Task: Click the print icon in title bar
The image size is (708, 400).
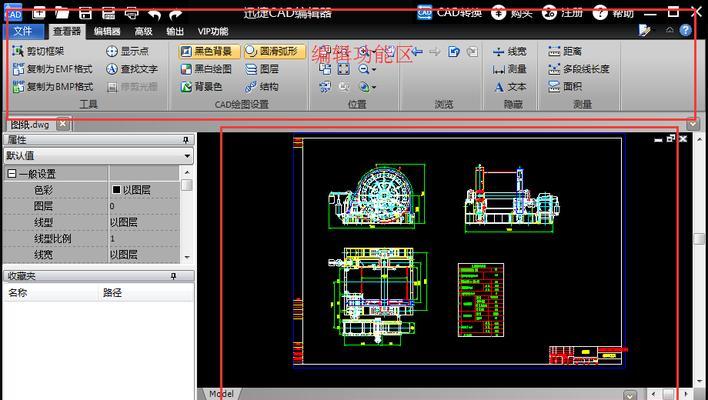Action: coord(131,13)
